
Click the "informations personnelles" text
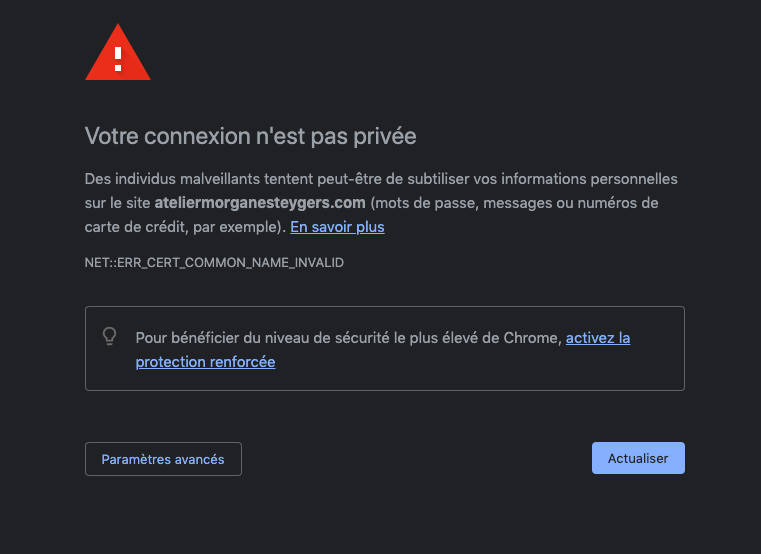coord(593,179)
